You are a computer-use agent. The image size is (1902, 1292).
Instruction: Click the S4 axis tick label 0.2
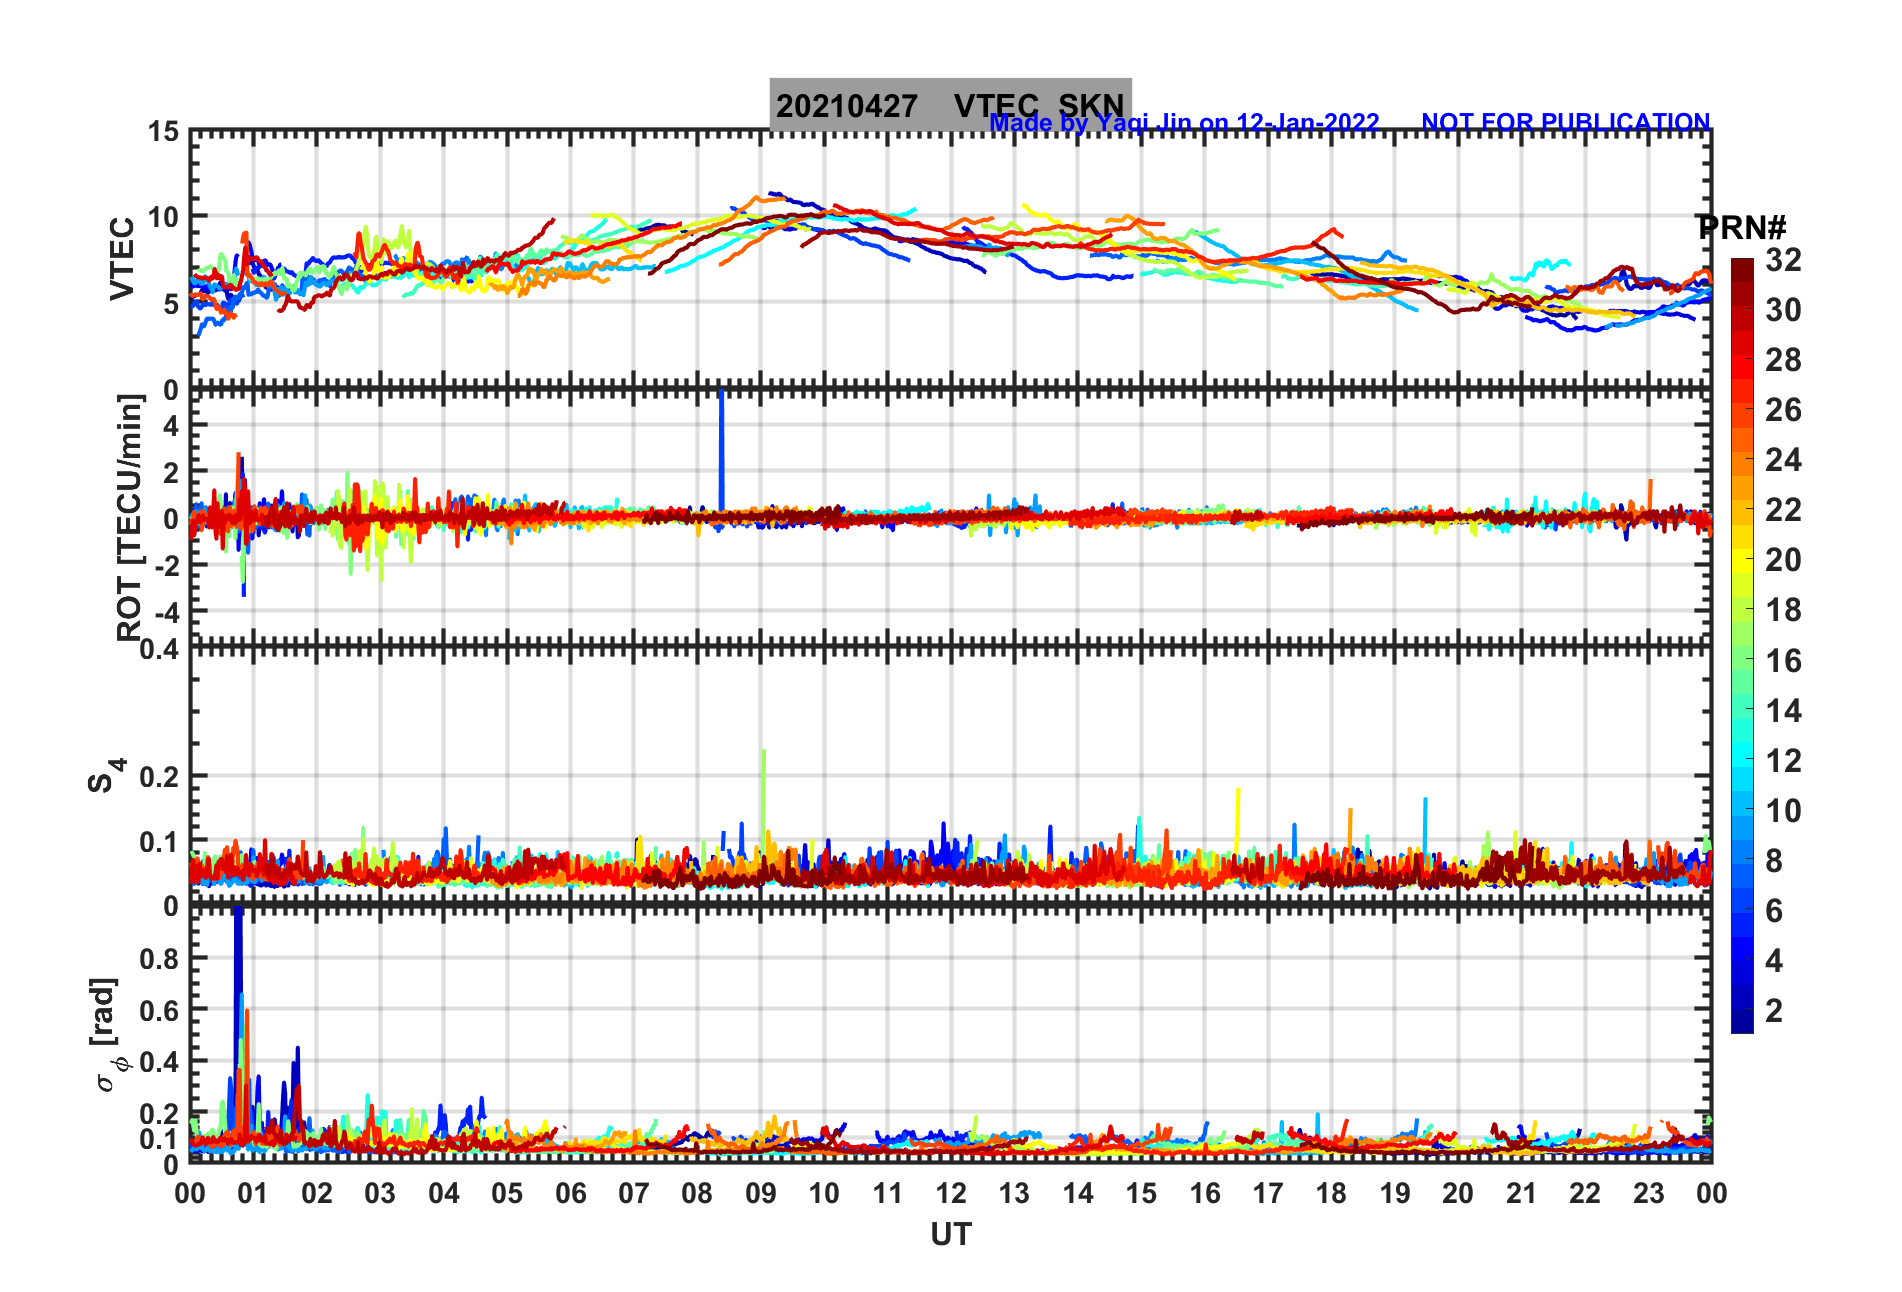click(x=160, y=777)
